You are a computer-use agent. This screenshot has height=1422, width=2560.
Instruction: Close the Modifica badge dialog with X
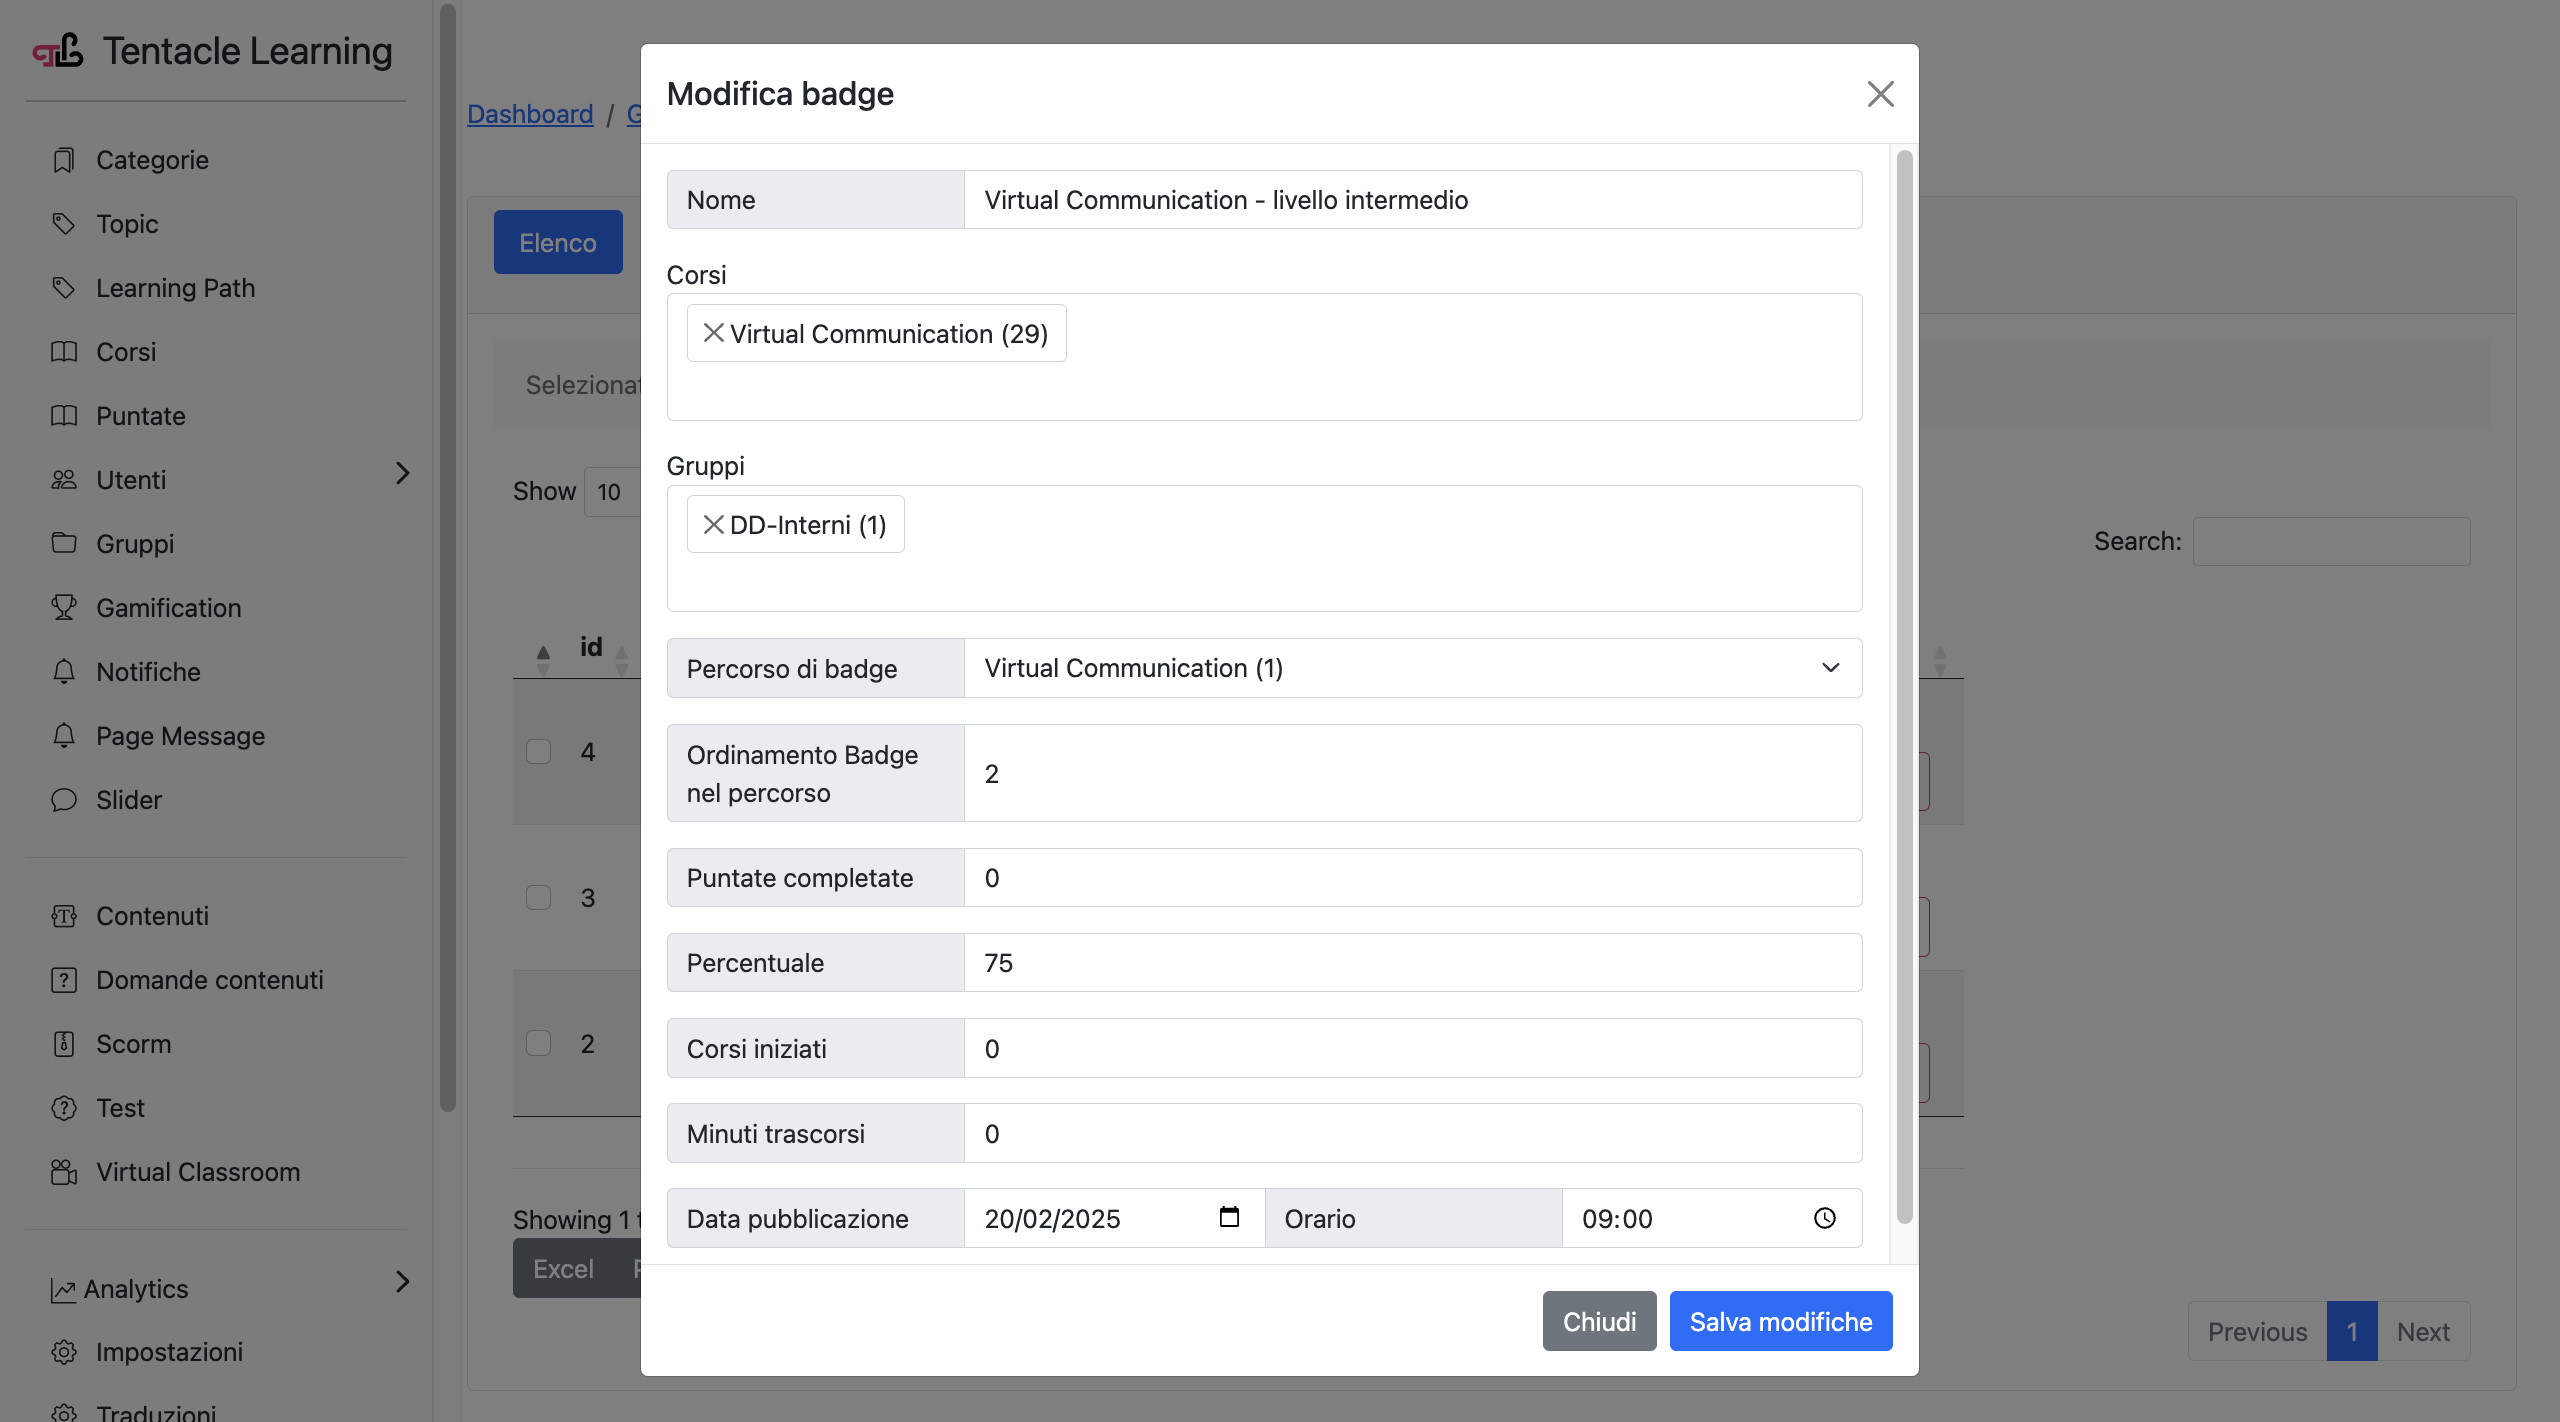click(x=1880, y=94)
